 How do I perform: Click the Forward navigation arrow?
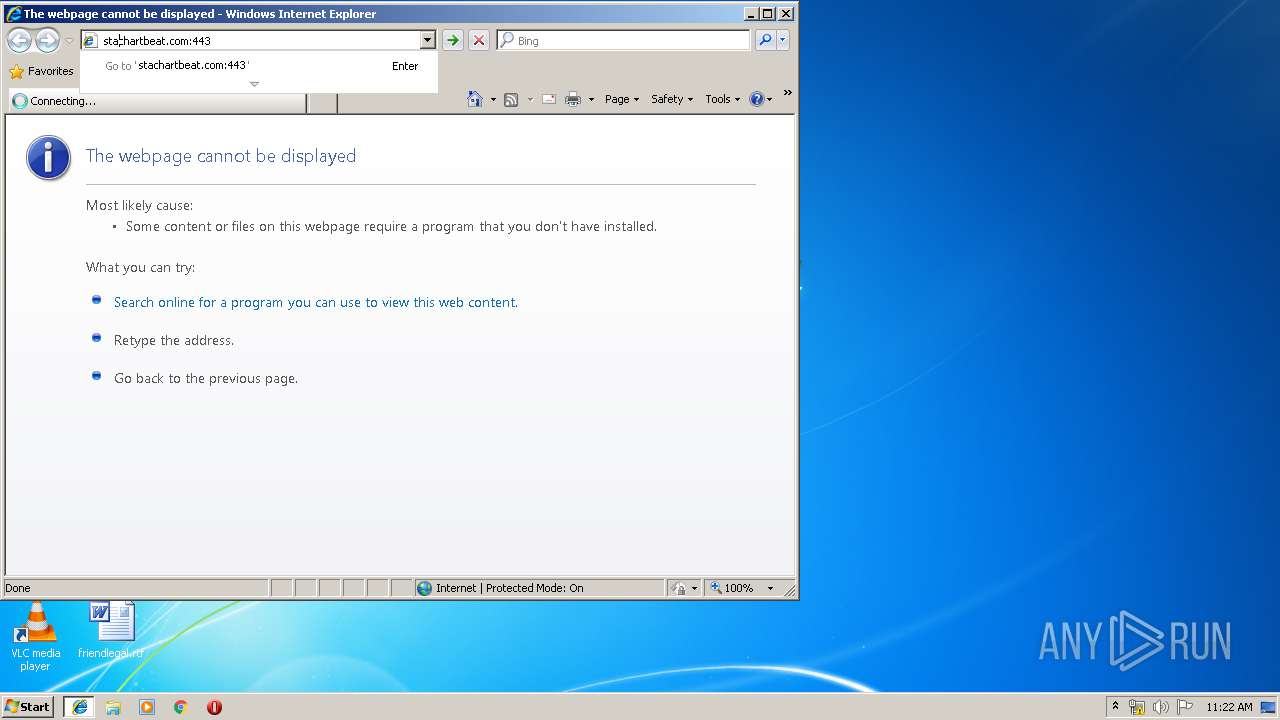[47, 40]
